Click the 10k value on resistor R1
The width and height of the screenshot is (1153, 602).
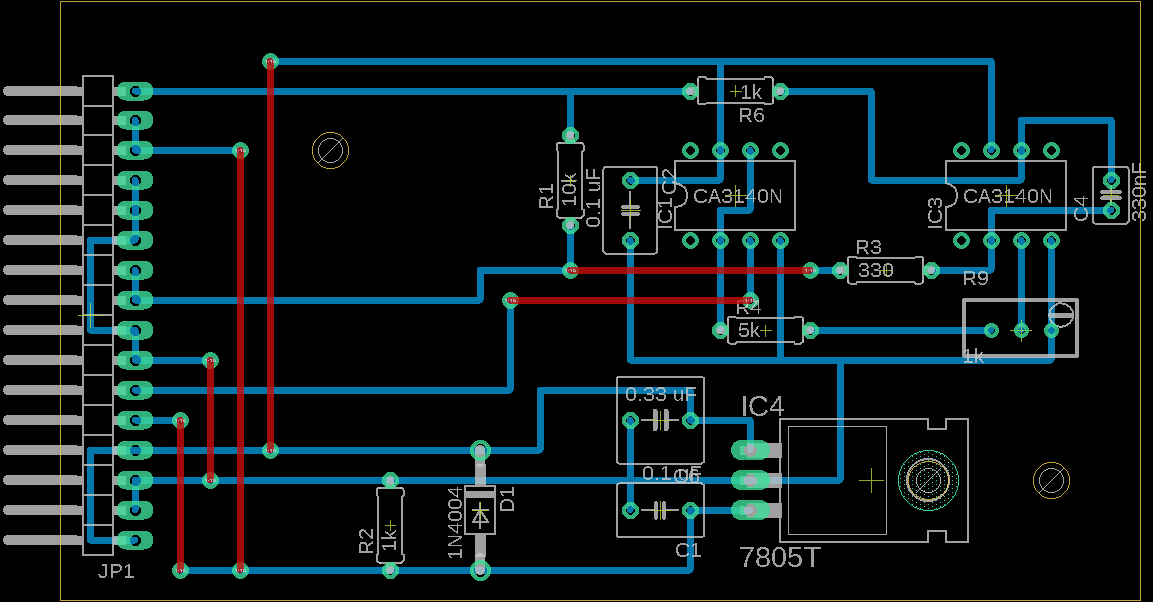tap(570, 189)
